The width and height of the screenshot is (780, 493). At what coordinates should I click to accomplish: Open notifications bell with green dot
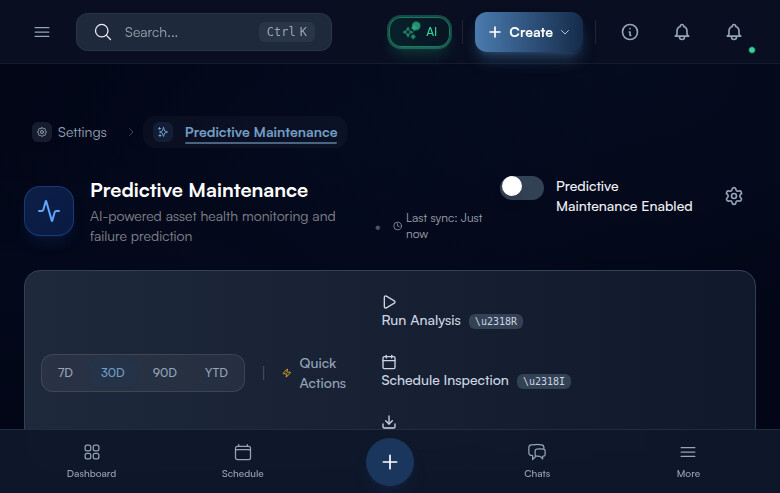tap(734, 32)
